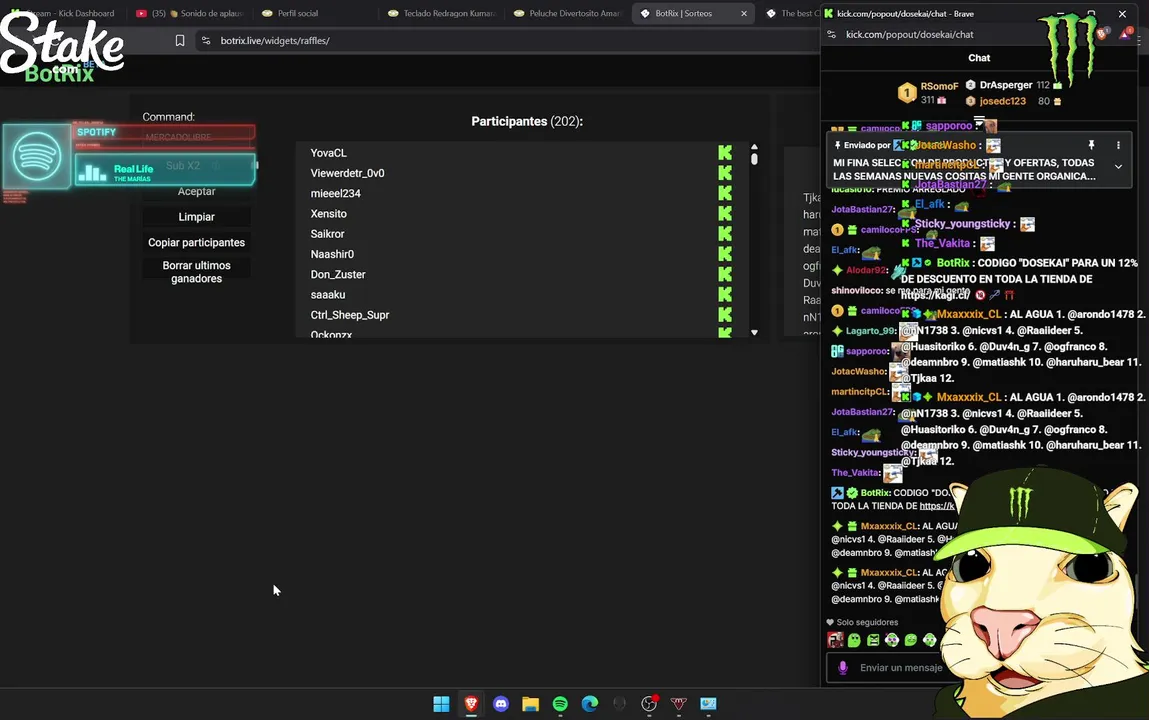Open the Windows Start menu
The height and width of the screenshot is (720, 1149).
click(441, 704)
